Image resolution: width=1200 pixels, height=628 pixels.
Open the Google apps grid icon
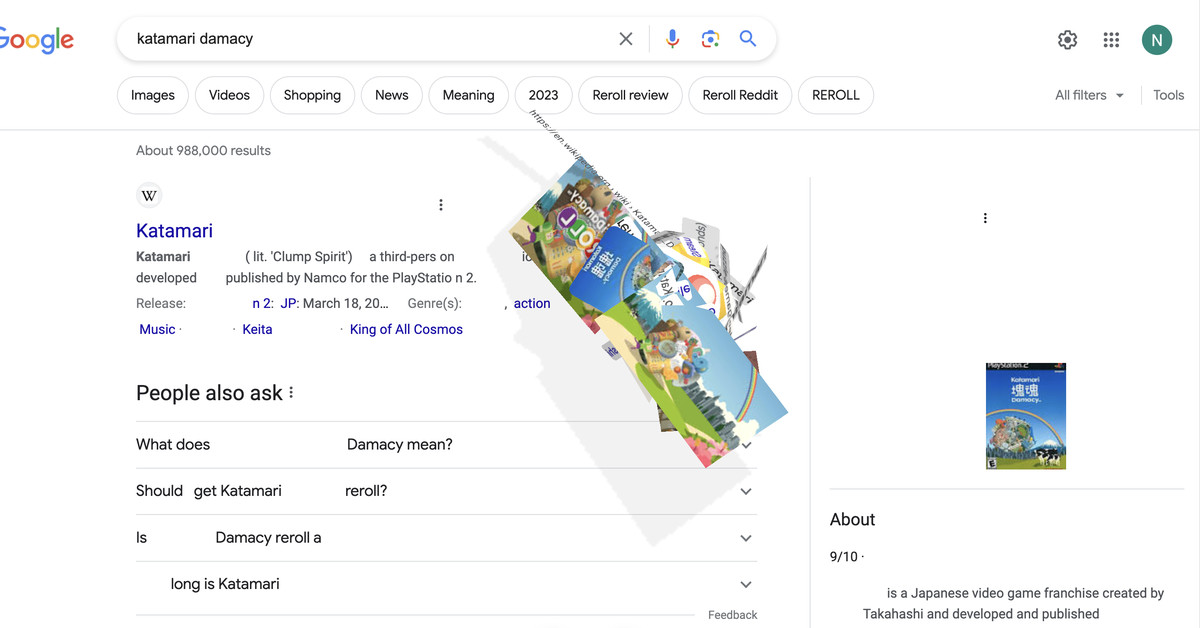[1111, 40]
